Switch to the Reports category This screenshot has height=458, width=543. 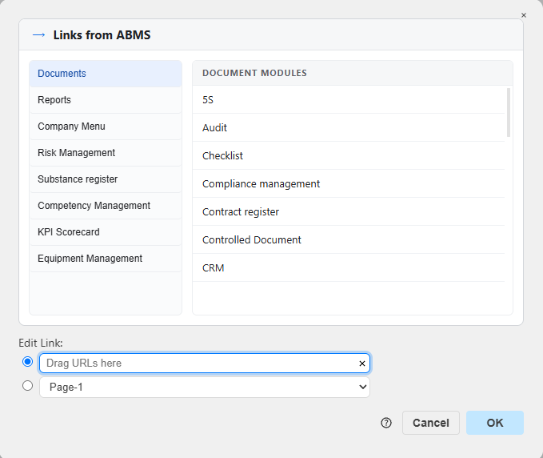click(x=106, y=100)
